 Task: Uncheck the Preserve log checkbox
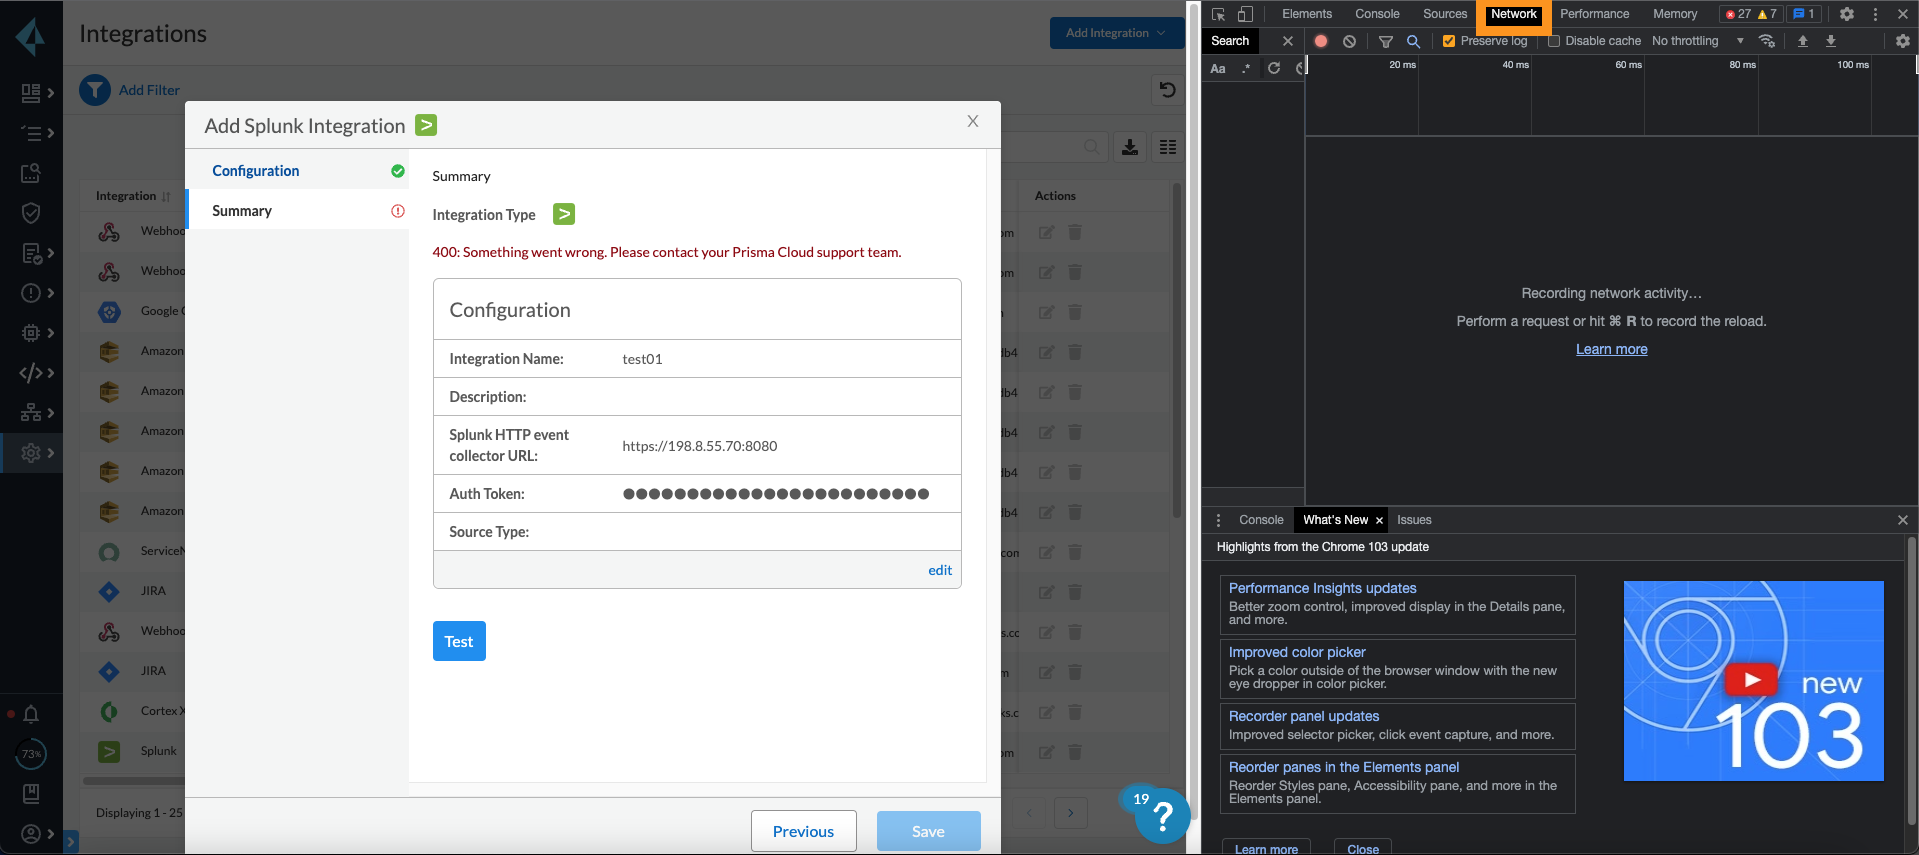point(1448,41)
